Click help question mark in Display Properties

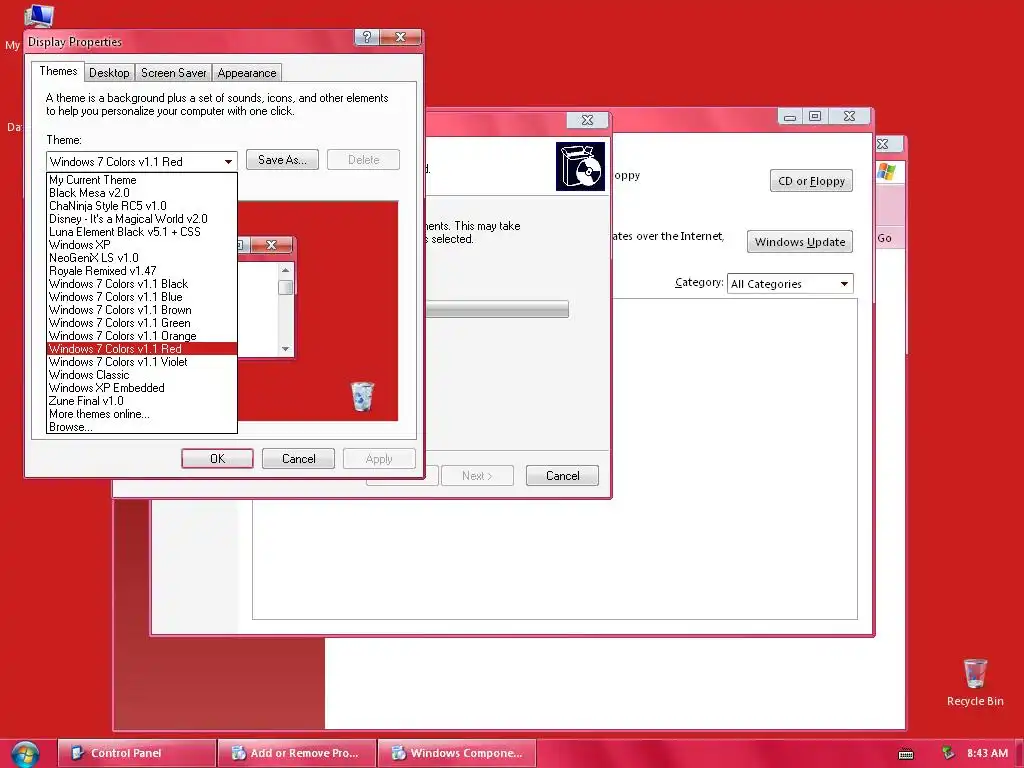point(367,37)
